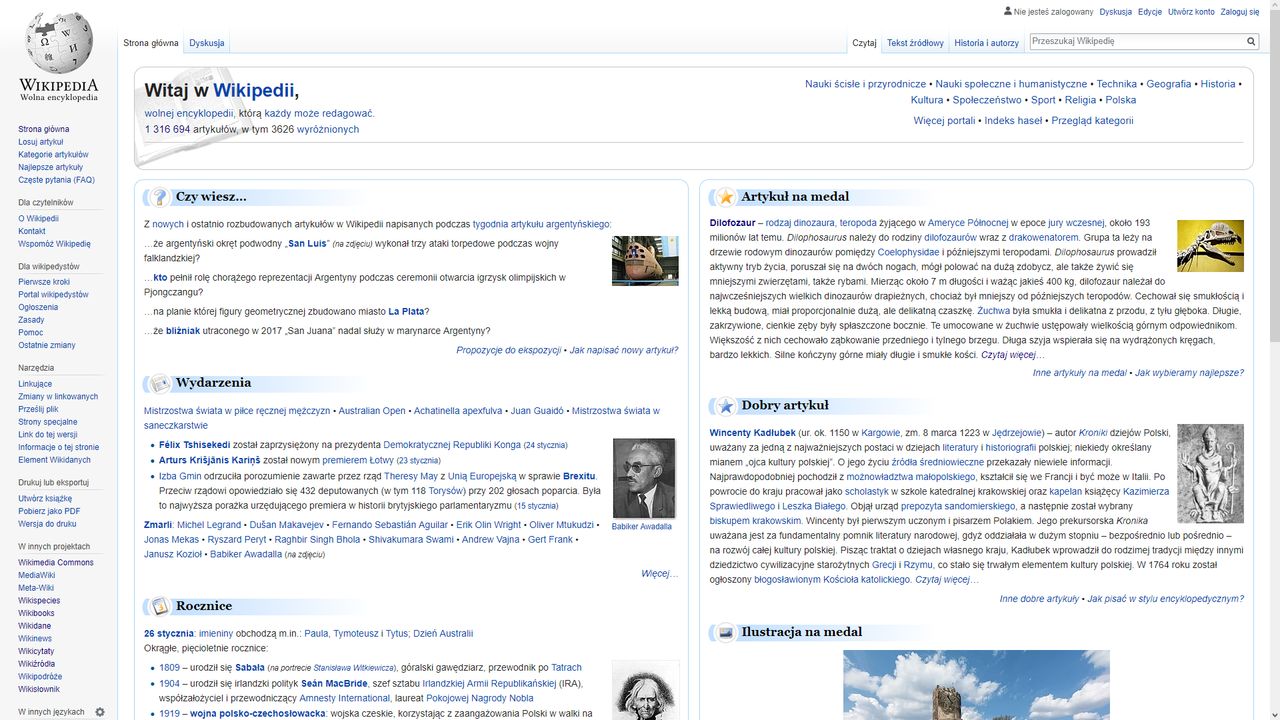Screen dimensions: 1280x720
Task: Click the gold star 'Artykuł na medal' icon
Action: coord(726,197)
